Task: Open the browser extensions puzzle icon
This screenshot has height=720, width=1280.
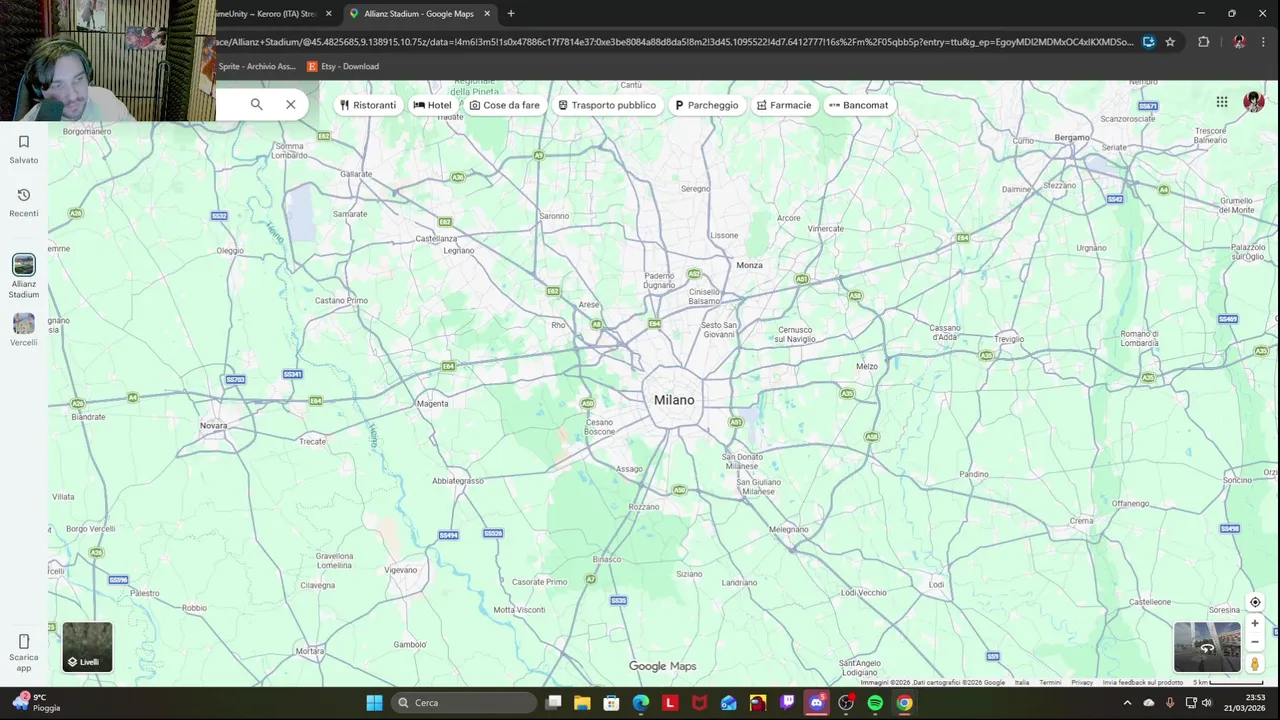Action: 1203,42
